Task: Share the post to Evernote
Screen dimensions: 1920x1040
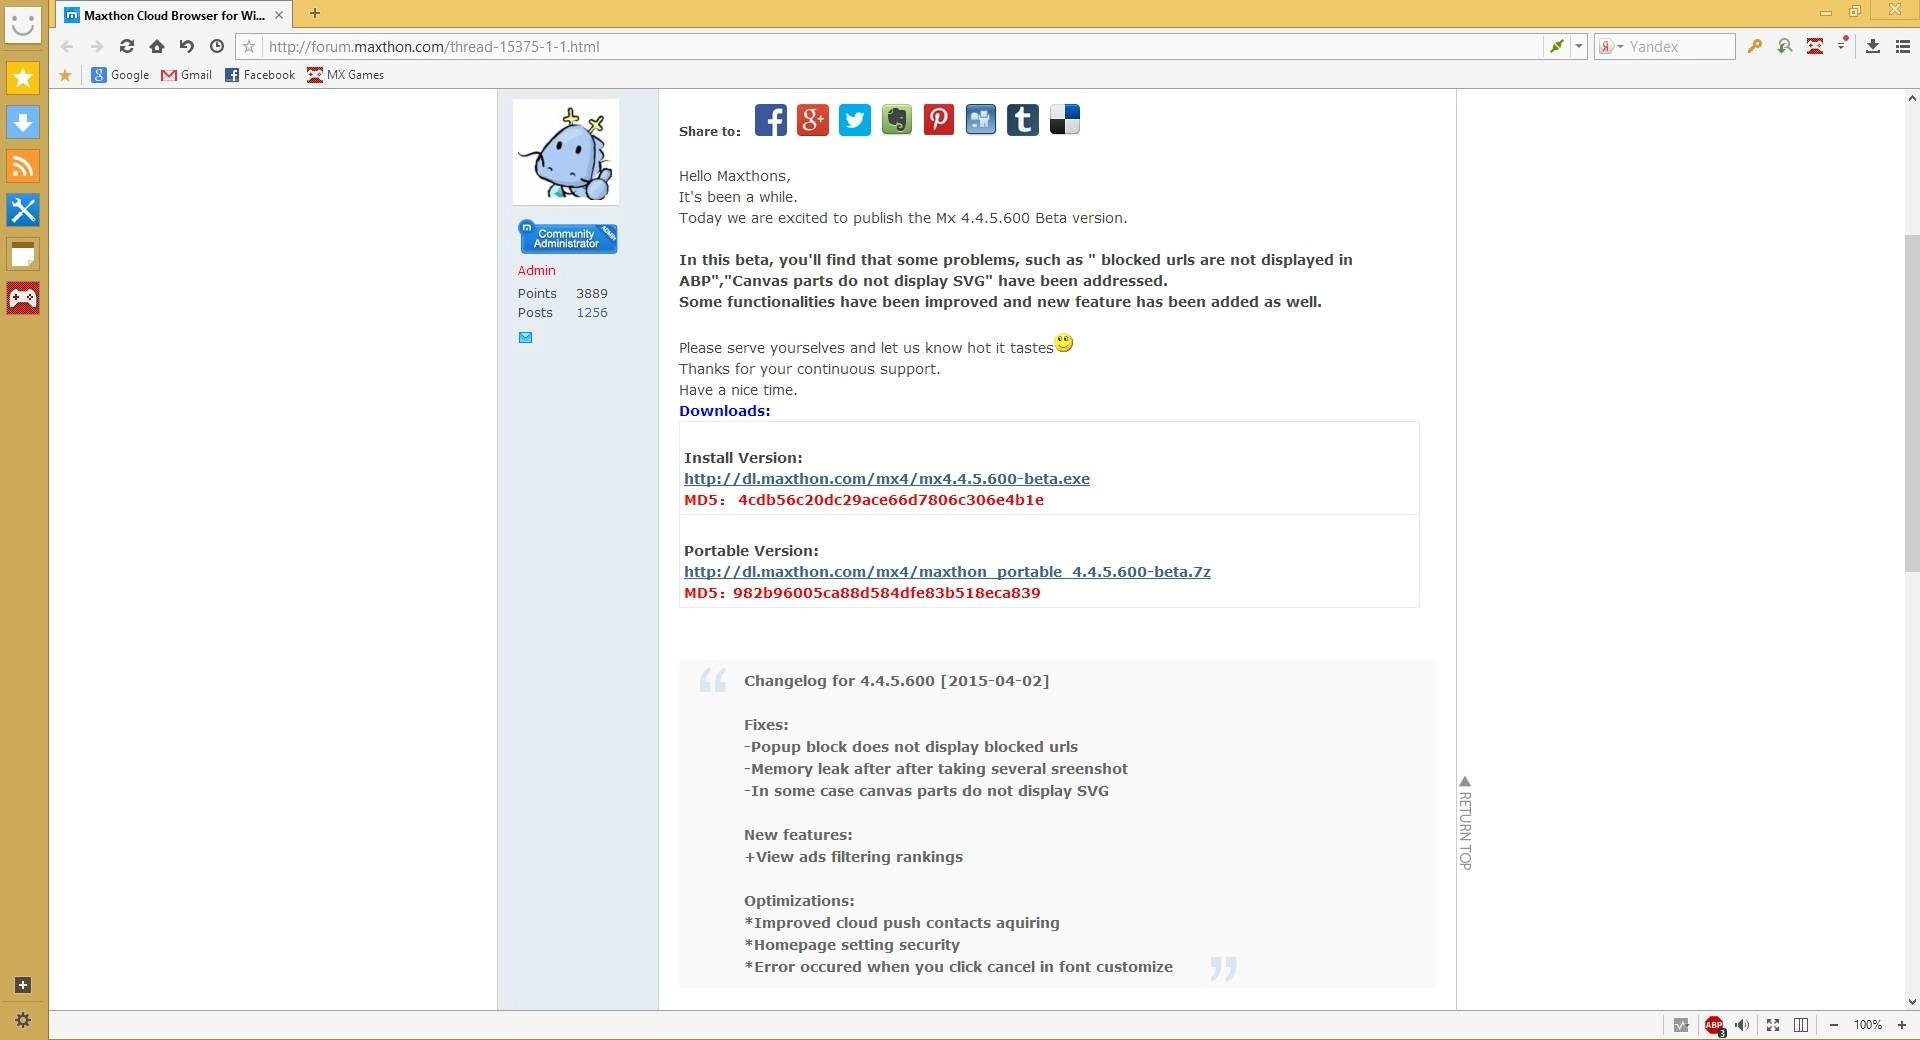Action: (897, 120)
